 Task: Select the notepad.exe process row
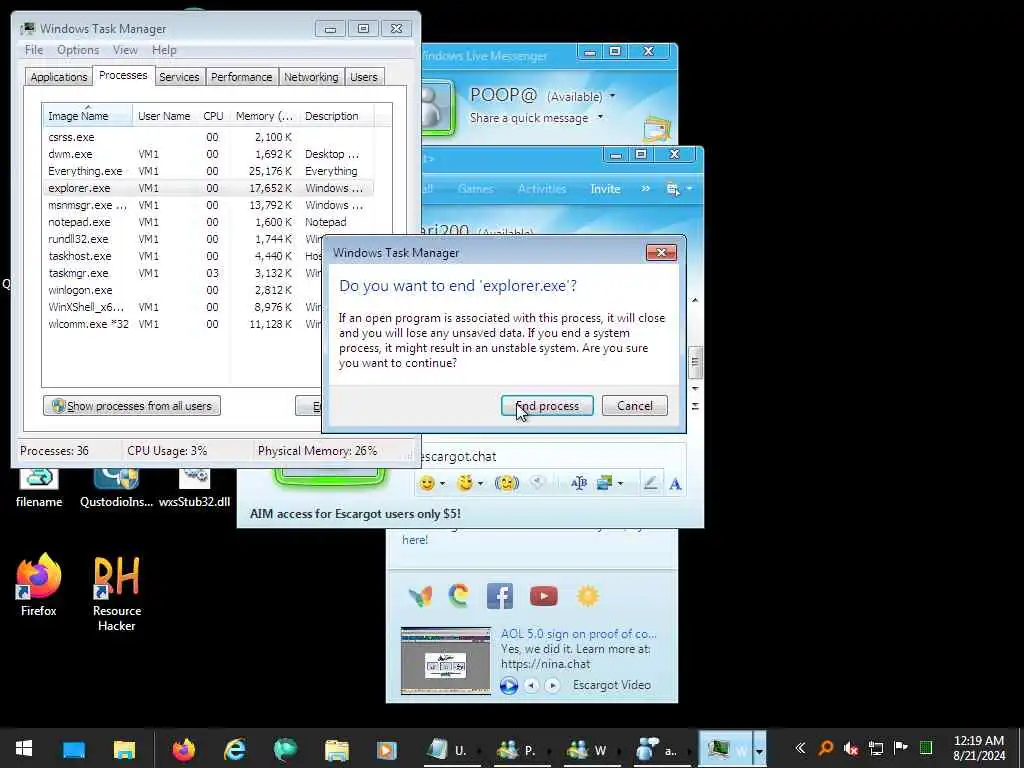[x=208, y=222]
